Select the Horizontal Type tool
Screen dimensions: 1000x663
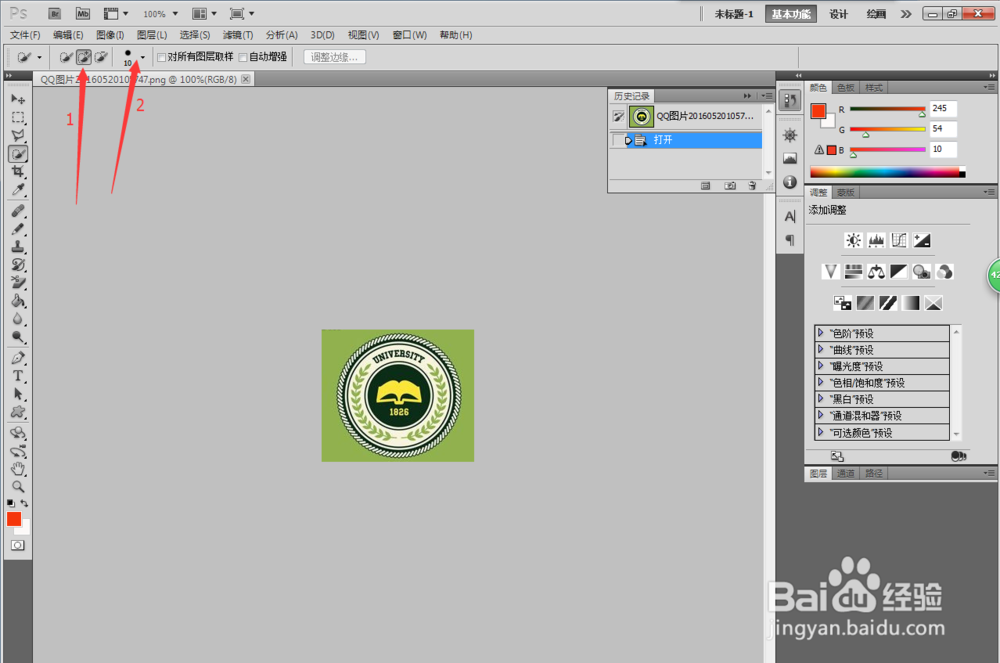[18, 376]
